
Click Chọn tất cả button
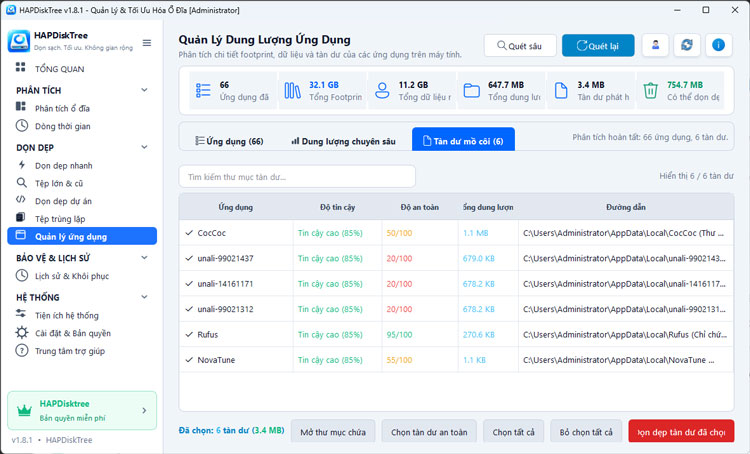514,432
